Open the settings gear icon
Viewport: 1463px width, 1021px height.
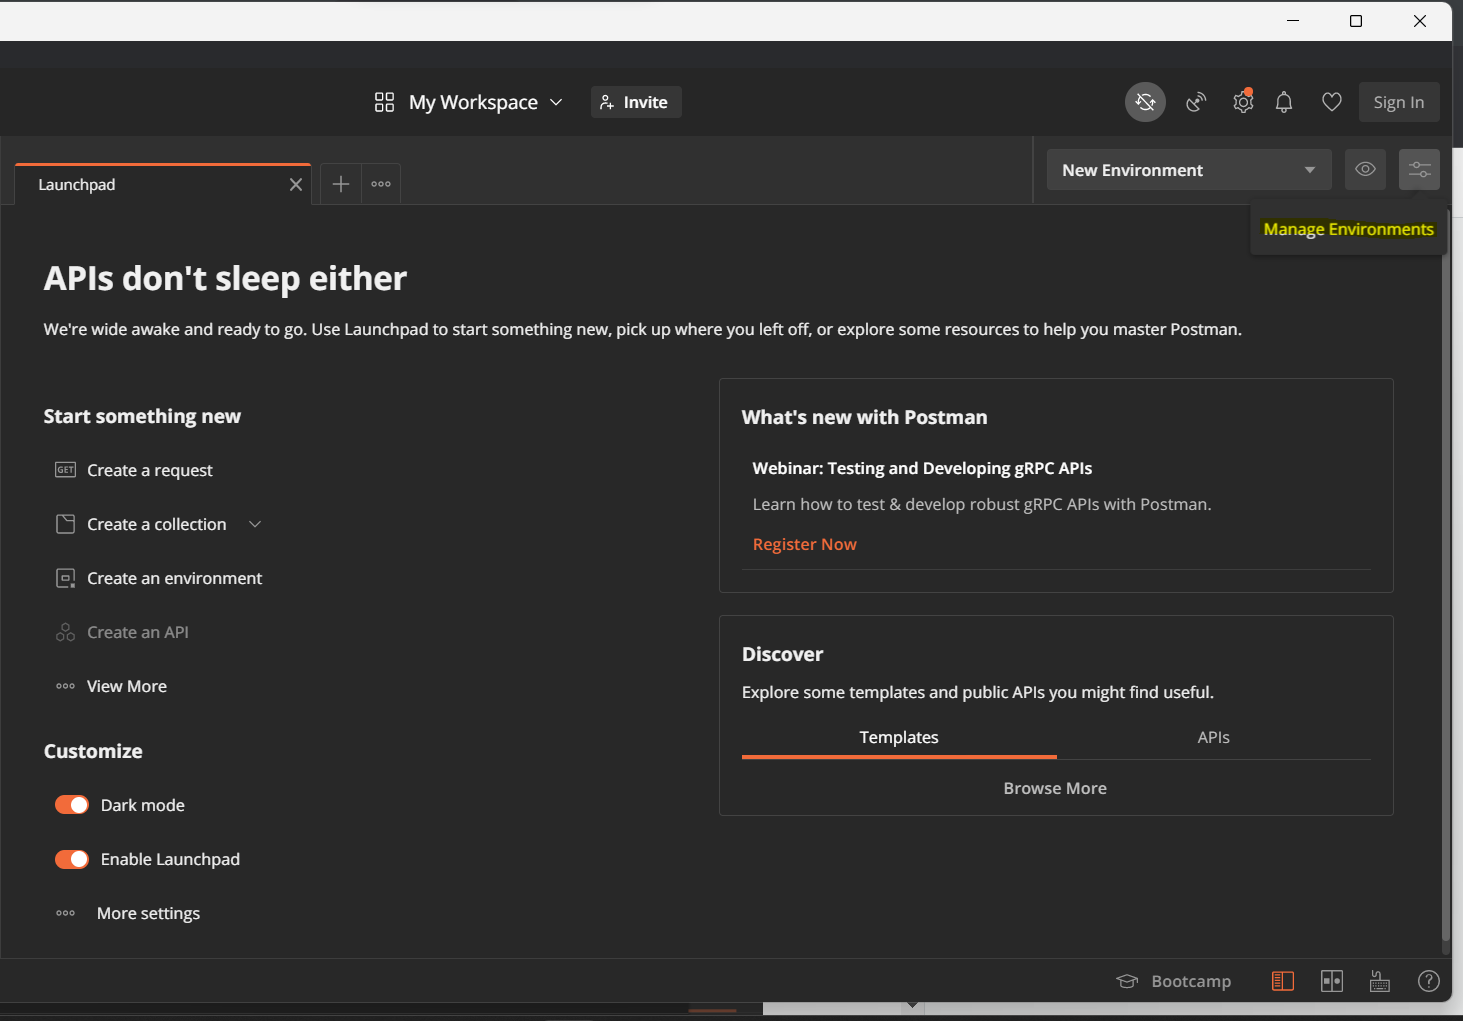tap(1243, 102)
